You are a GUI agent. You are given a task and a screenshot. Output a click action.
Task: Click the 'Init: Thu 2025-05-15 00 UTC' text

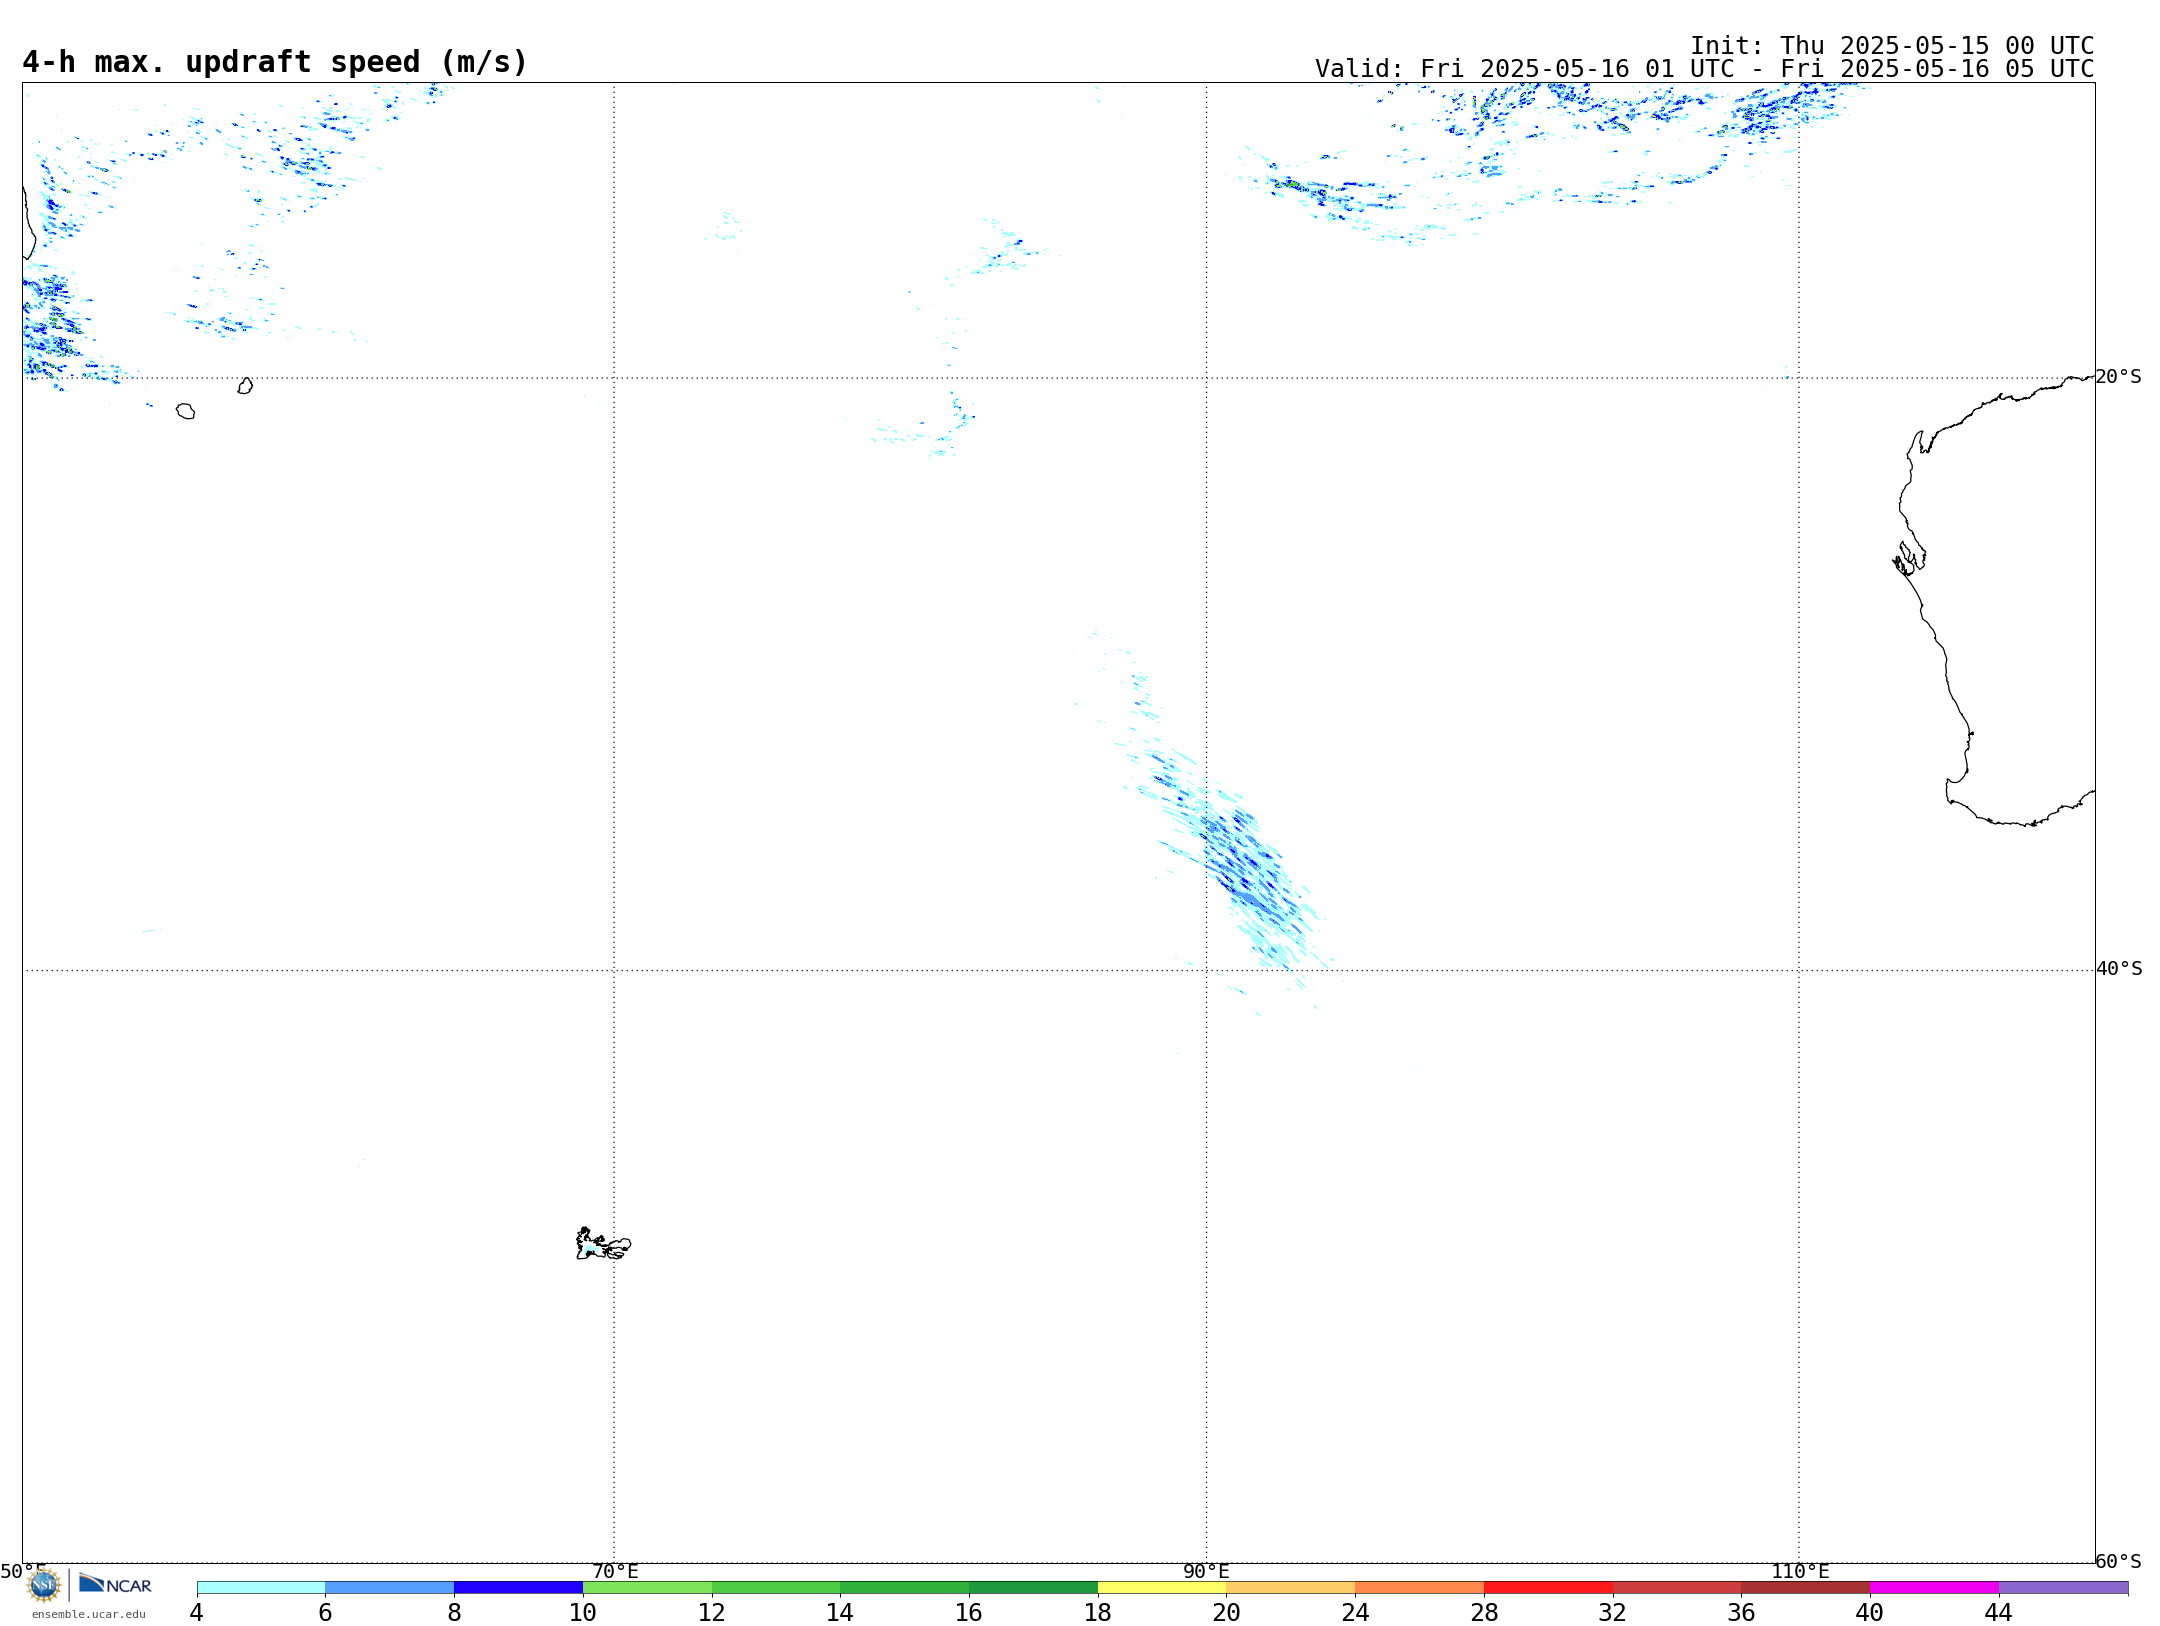click(1892, 46)
